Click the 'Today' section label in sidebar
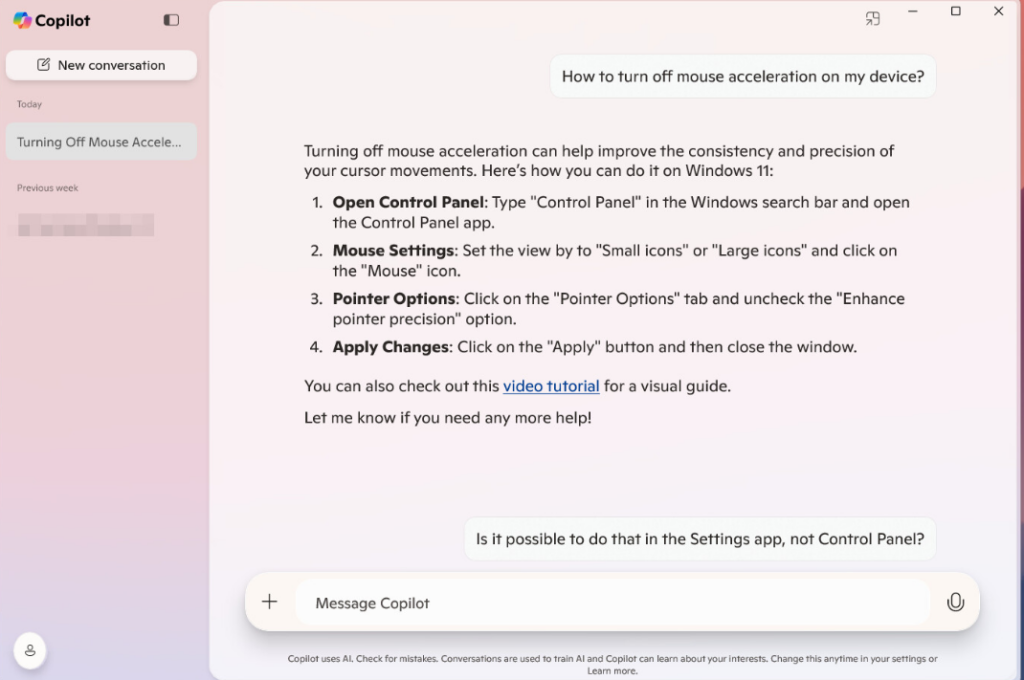Viewport: 1024px width, 680px height. (29, 104)
